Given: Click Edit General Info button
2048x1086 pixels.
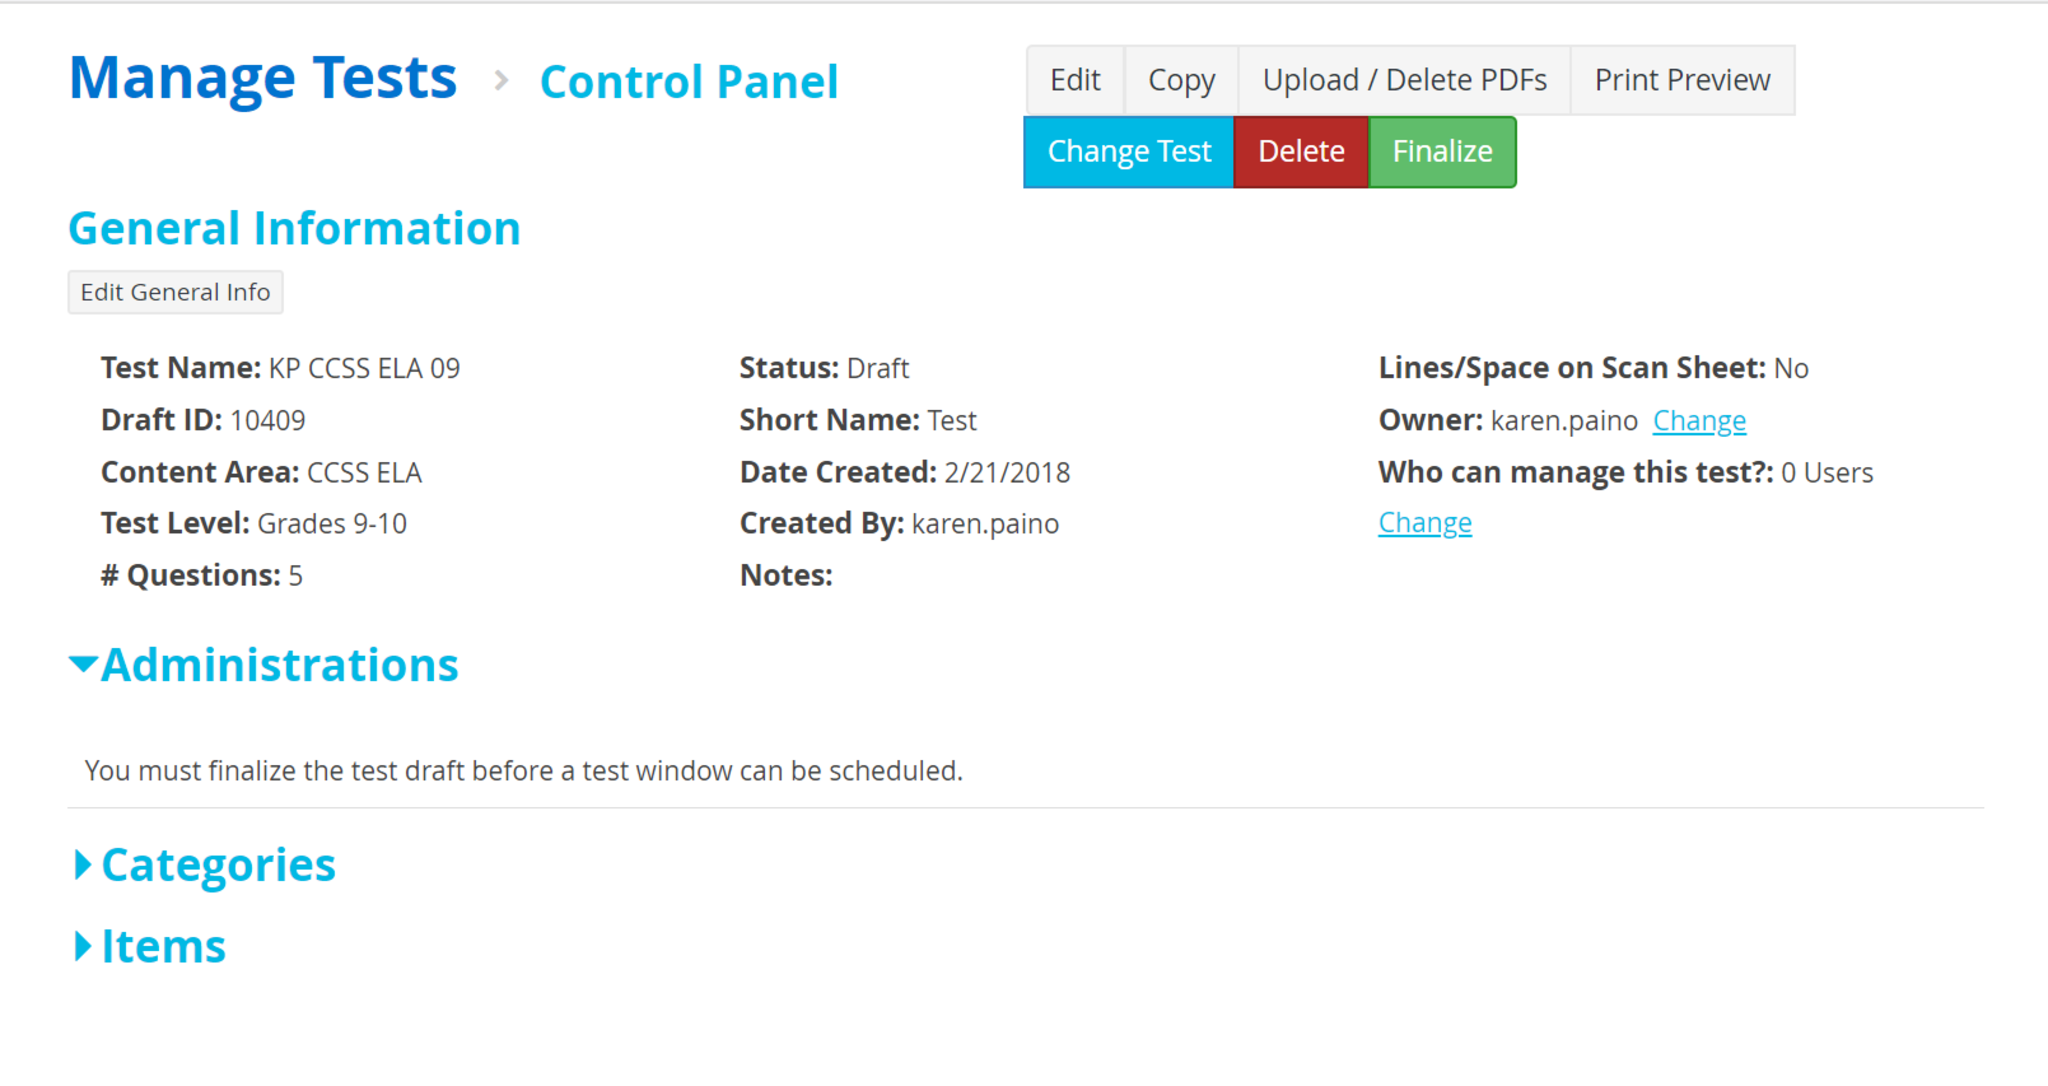Looking at the screenshot, I should pyautogui.click(x=175, y=292).
